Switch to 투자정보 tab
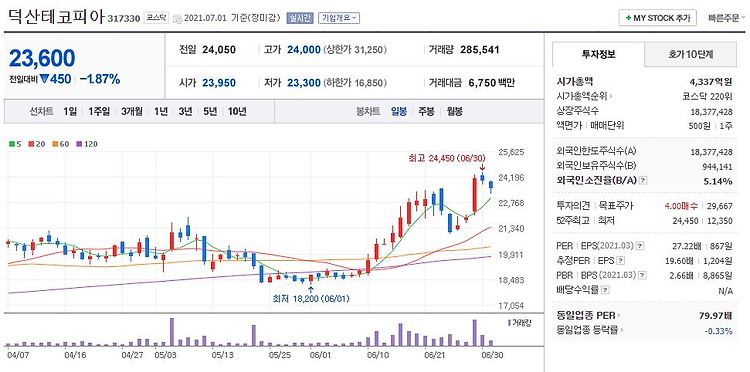The height and width of the screenshot is (372, 750). [598, 54]
